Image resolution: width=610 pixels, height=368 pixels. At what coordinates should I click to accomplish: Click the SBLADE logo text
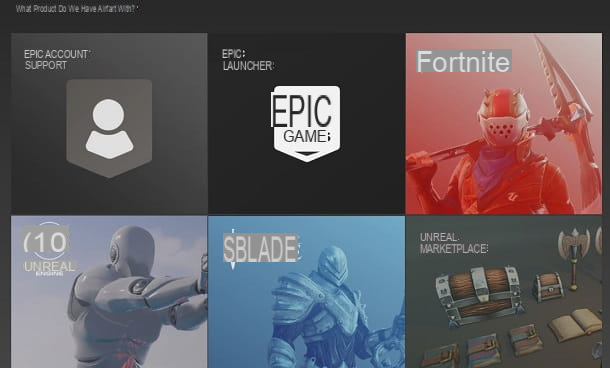[261, 249]
